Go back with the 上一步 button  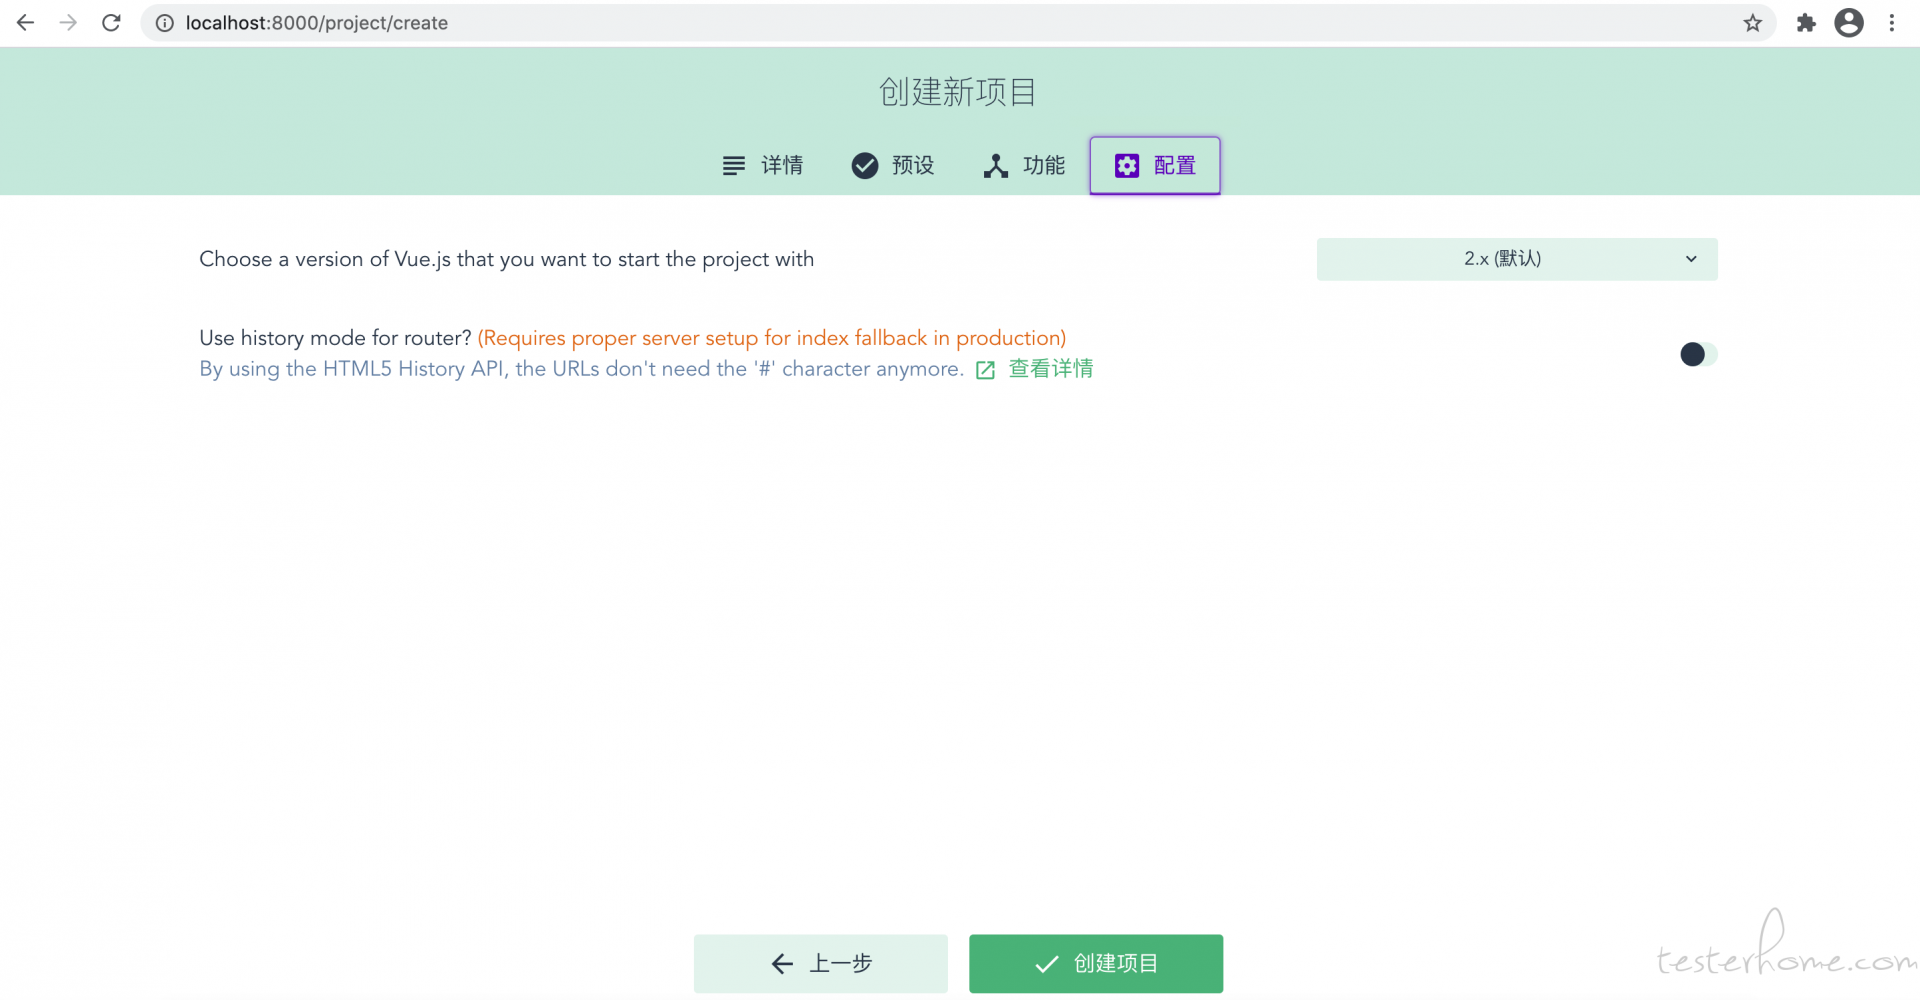tap(821, 963)
